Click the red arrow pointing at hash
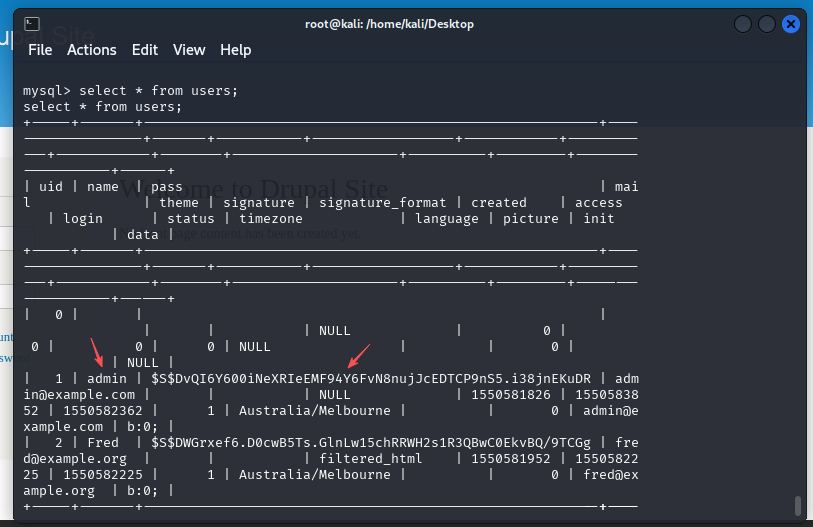Screen dimensions: 813x527 (358, 355)
